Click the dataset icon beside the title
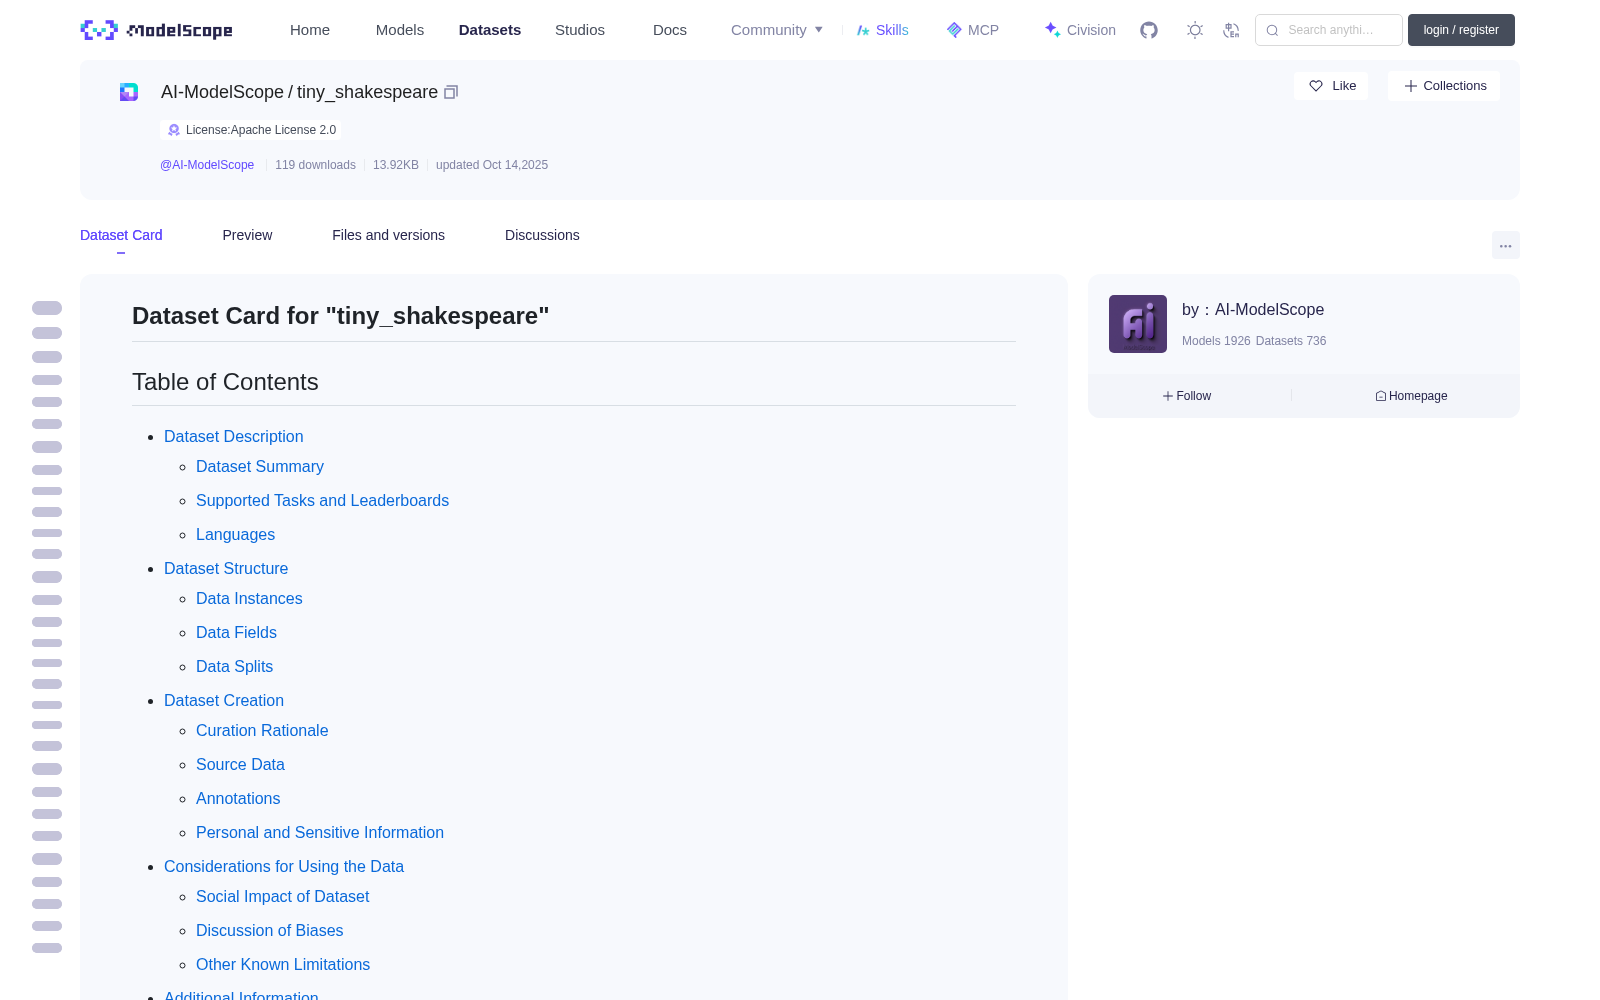1600x1000 pixels. (129, 92)
